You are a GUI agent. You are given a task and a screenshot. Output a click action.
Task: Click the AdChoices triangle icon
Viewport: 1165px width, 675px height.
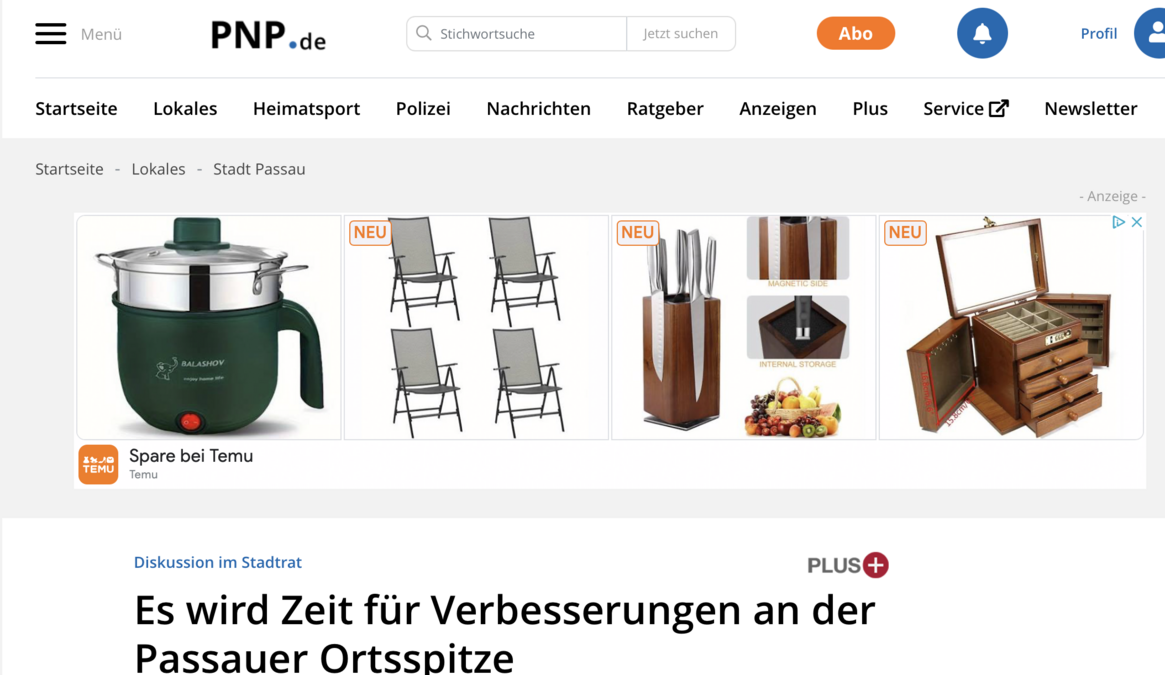point(1118,222)
